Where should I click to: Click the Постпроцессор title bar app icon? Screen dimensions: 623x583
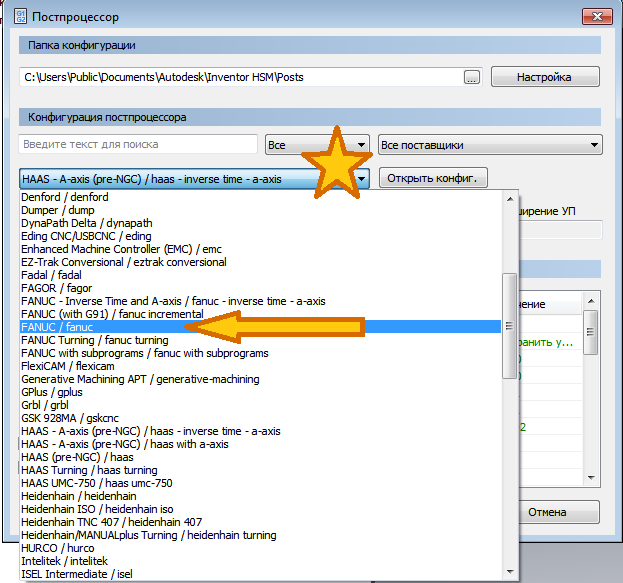[x=20, y=17]
